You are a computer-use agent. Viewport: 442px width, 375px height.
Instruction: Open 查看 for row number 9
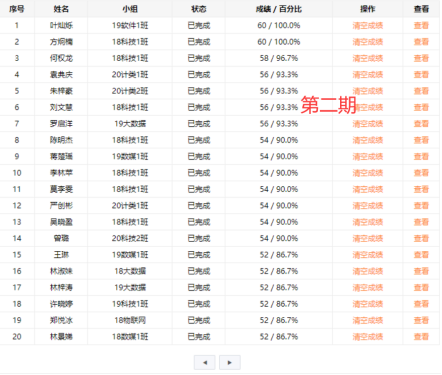click(421, 156)
